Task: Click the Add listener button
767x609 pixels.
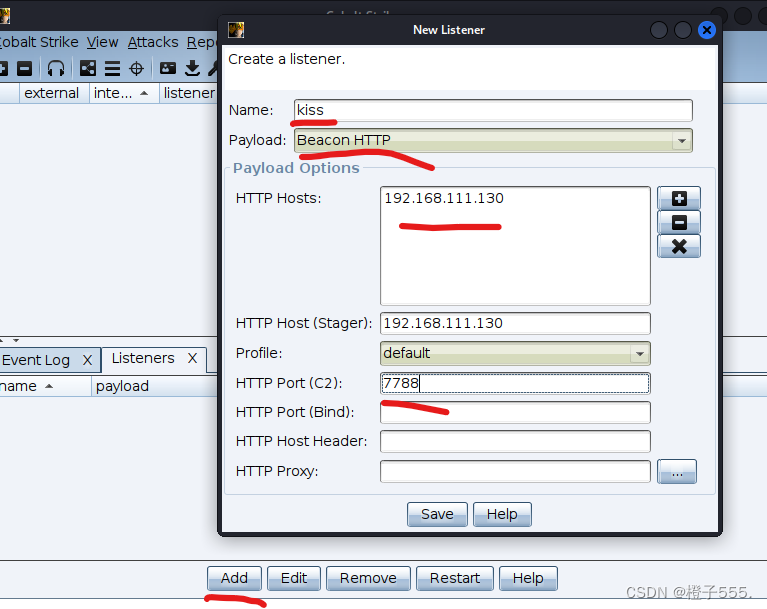Action: tap(234, 578)
